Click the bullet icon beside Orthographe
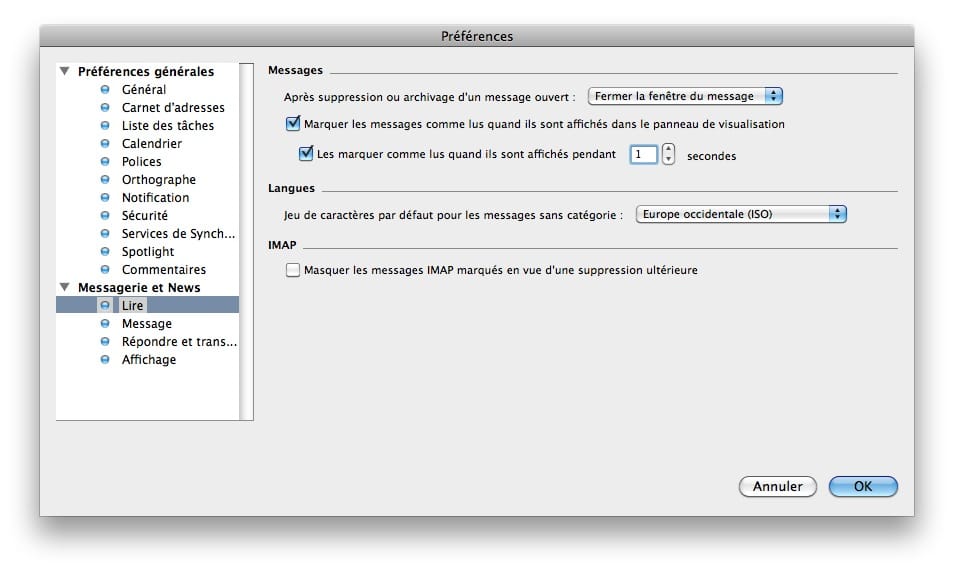The width and height of the screenshot is (954, 571). pos(105,180)
